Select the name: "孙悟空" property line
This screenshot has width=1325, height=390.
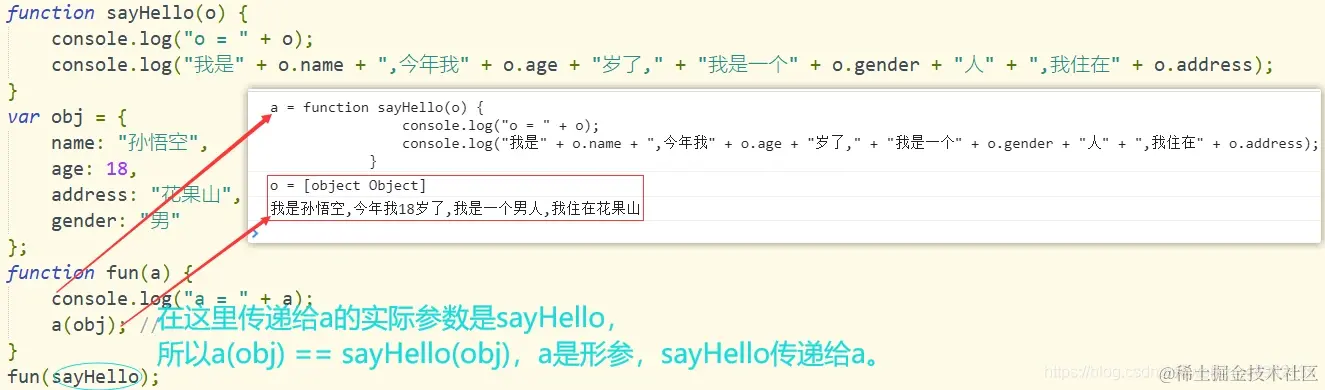click(129, 143)
